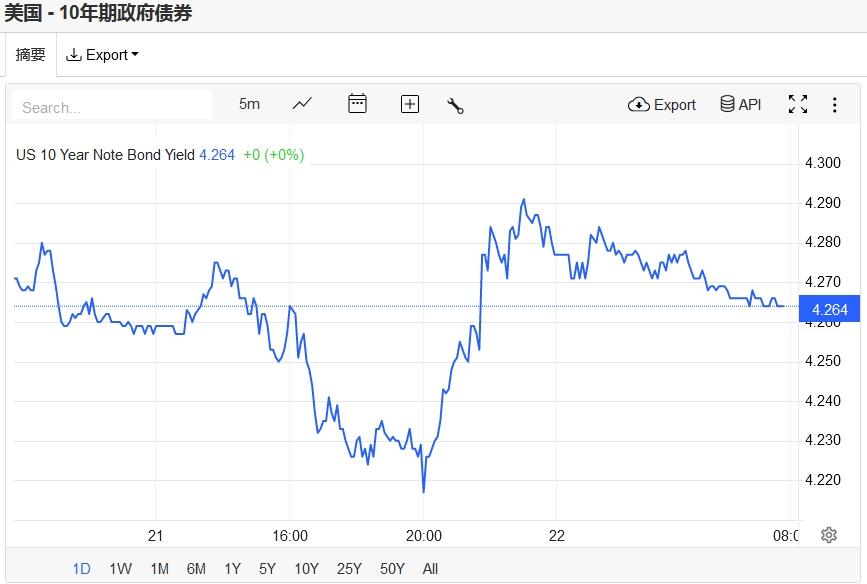Choose the 1Y time range
The width and height of the screenshot is (867, 584).
232,569
